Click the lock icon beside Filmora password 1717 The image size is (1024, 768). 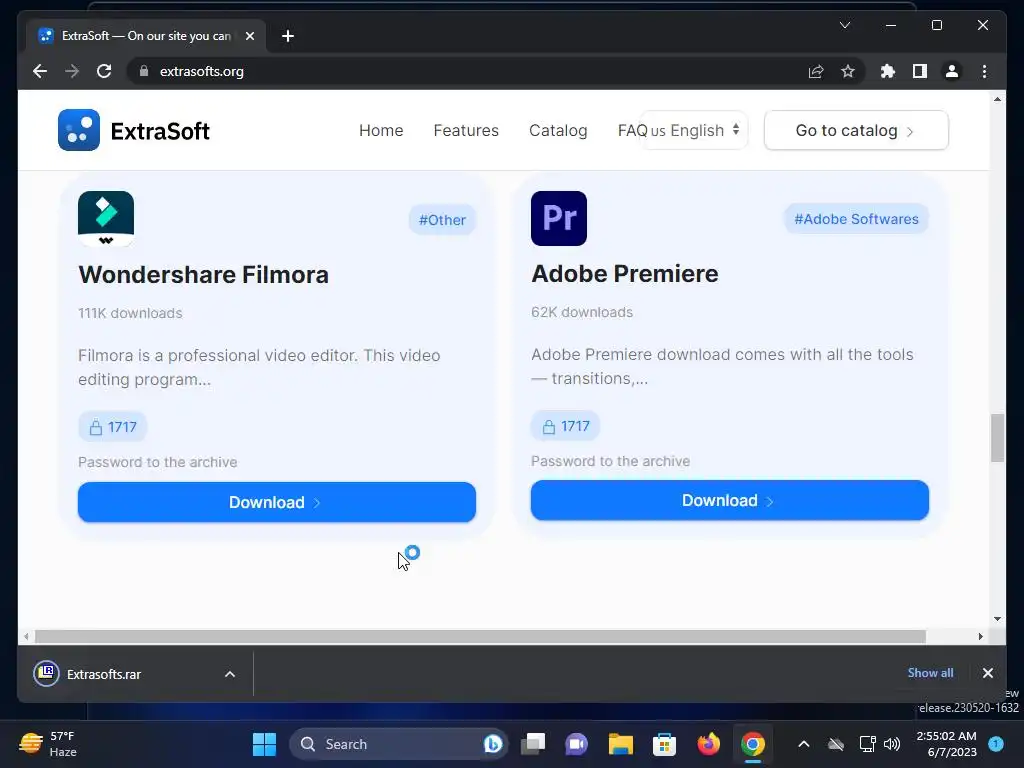point(96,427)
